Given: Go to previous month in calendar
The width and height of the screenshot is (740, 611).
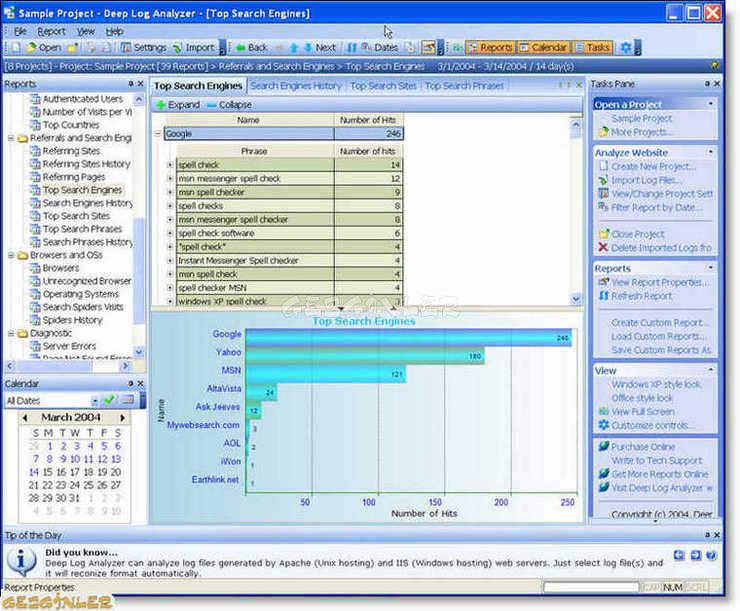Looking at the screenshot, I should (x=25, y=418).
